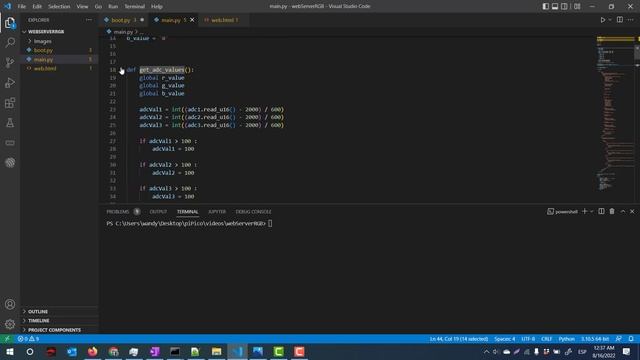Split the terminal
The image size is (640, 360).
point(601,211)
